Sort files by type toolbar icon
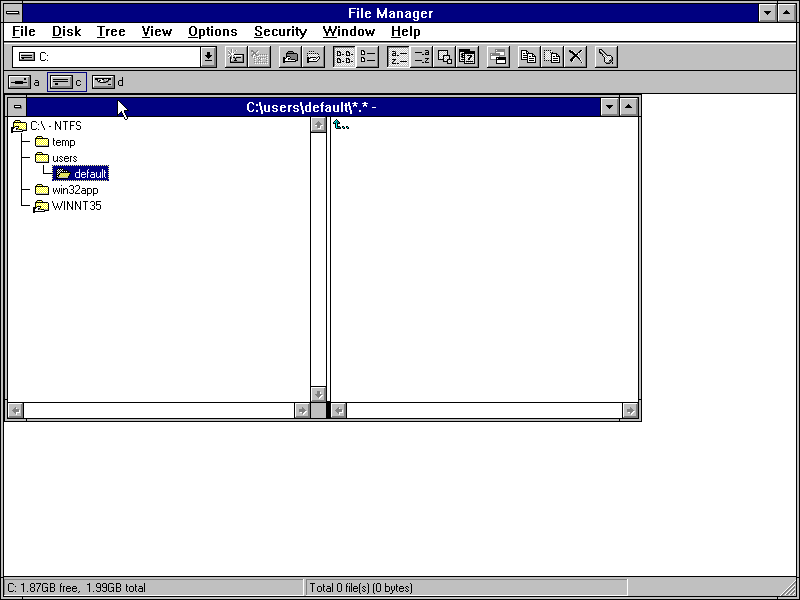 click(x=421, y=57)
